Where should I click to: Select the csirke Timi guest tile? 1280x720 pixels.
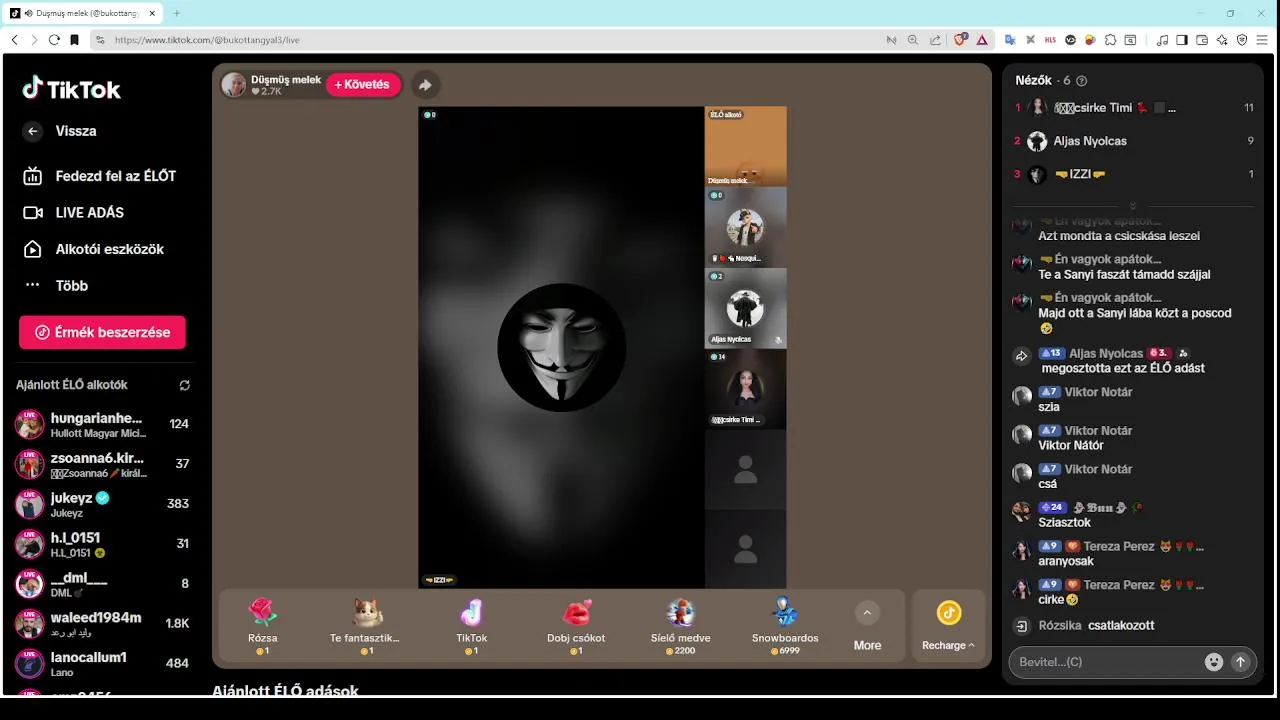click(x=745, y=389)
